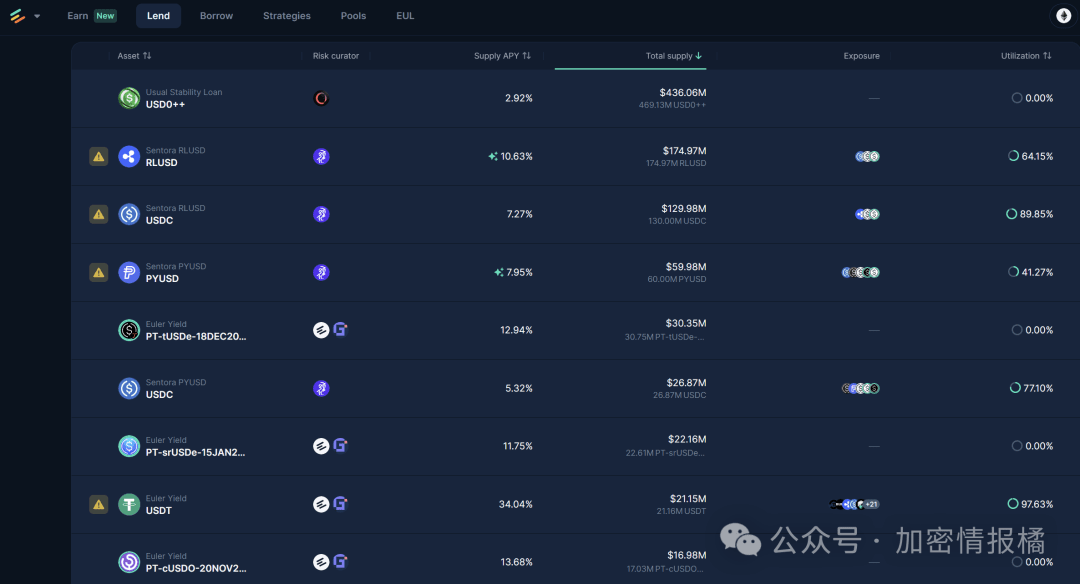
Task: Open the PT-srUSDe-15JAN2... market name
Action: [195, 452]
